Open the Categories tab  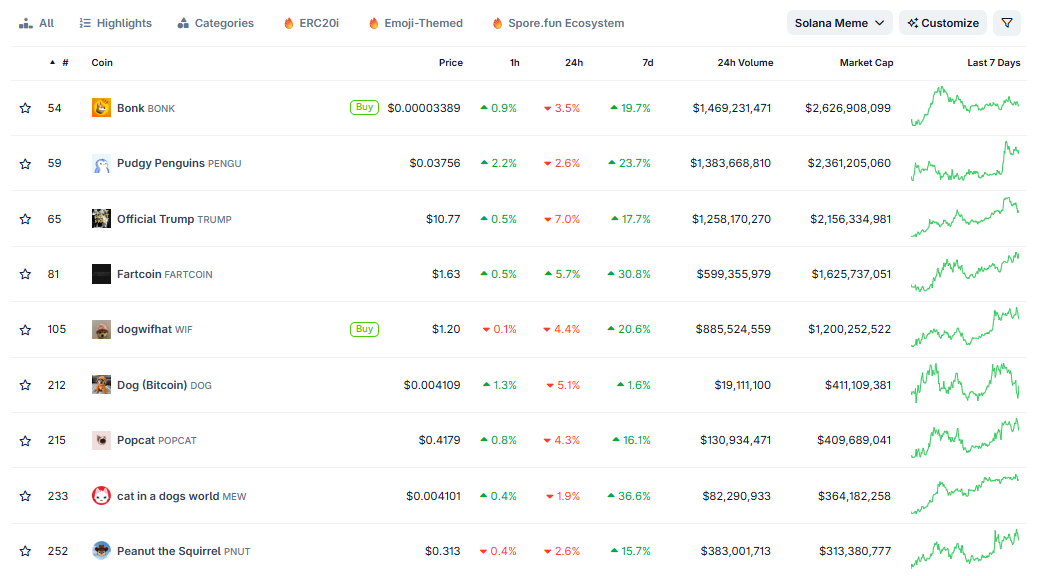(x=216, y=23)
